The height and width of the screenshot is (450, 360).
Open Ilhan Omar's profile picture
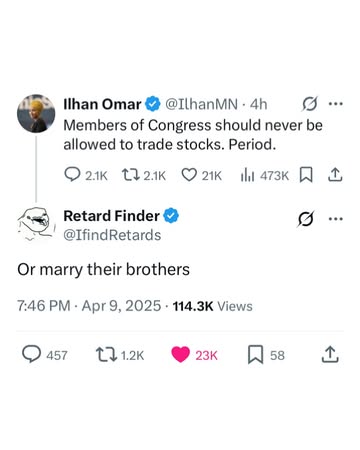pos(36,114)
